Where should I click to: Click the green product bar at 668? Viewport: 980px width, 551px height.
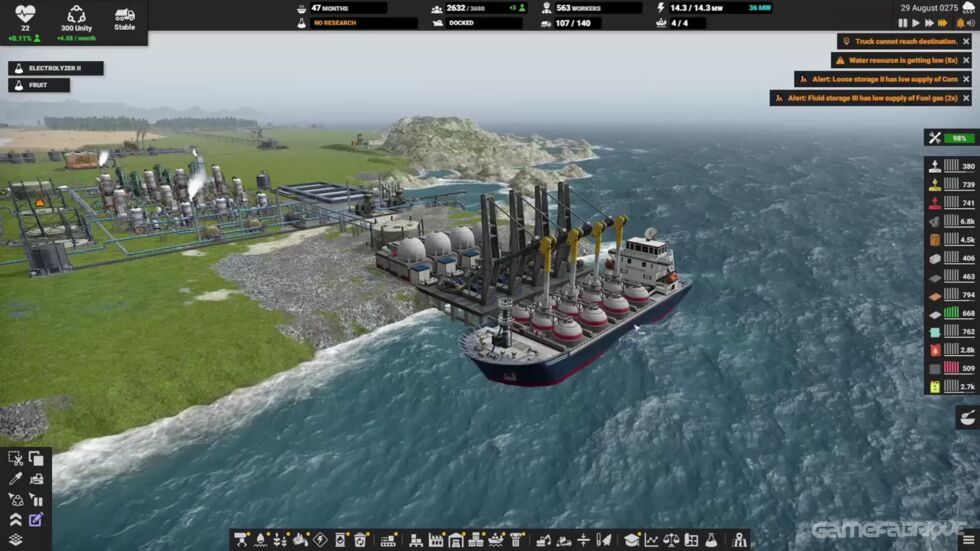pos(951,313)
